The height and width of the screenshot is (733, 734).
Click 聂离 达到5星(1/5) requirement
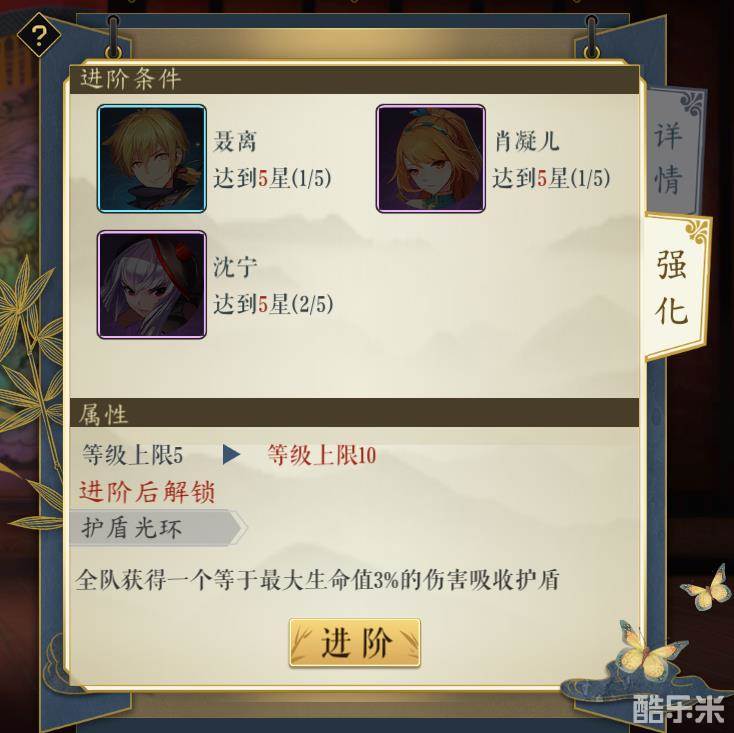(x=272, y=178)
